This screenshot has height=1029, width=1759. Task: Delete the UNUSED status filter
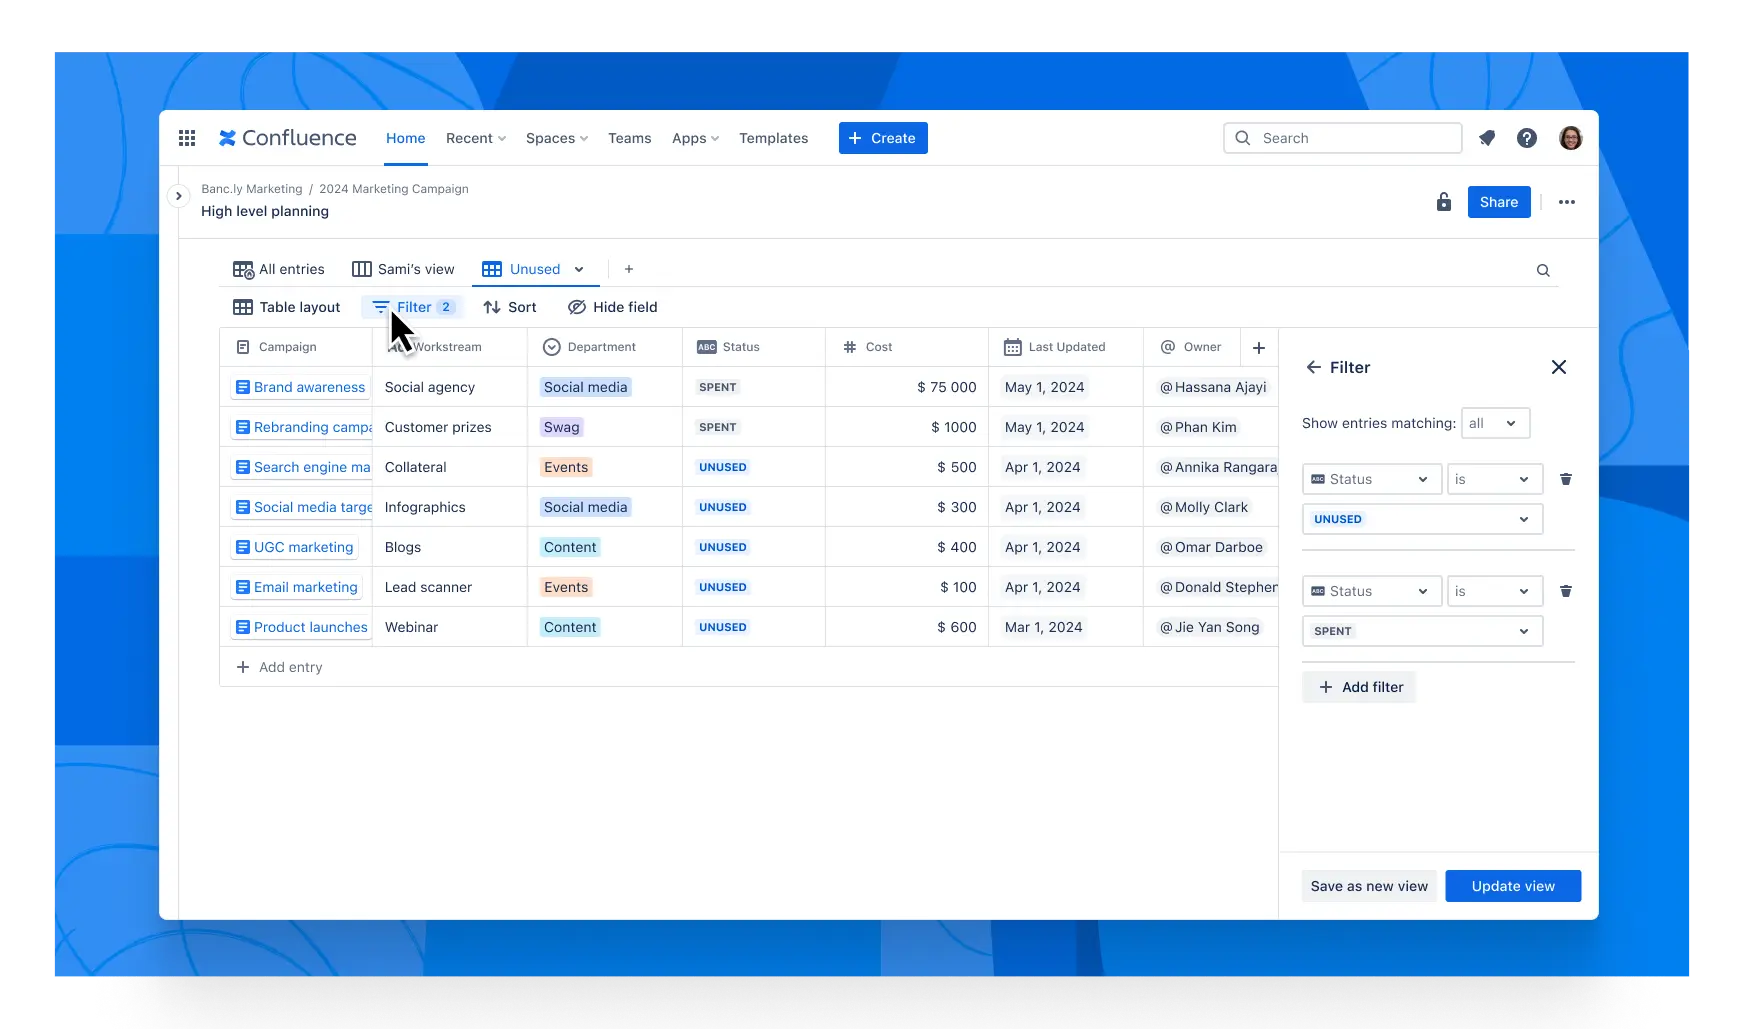point(1565,479)
